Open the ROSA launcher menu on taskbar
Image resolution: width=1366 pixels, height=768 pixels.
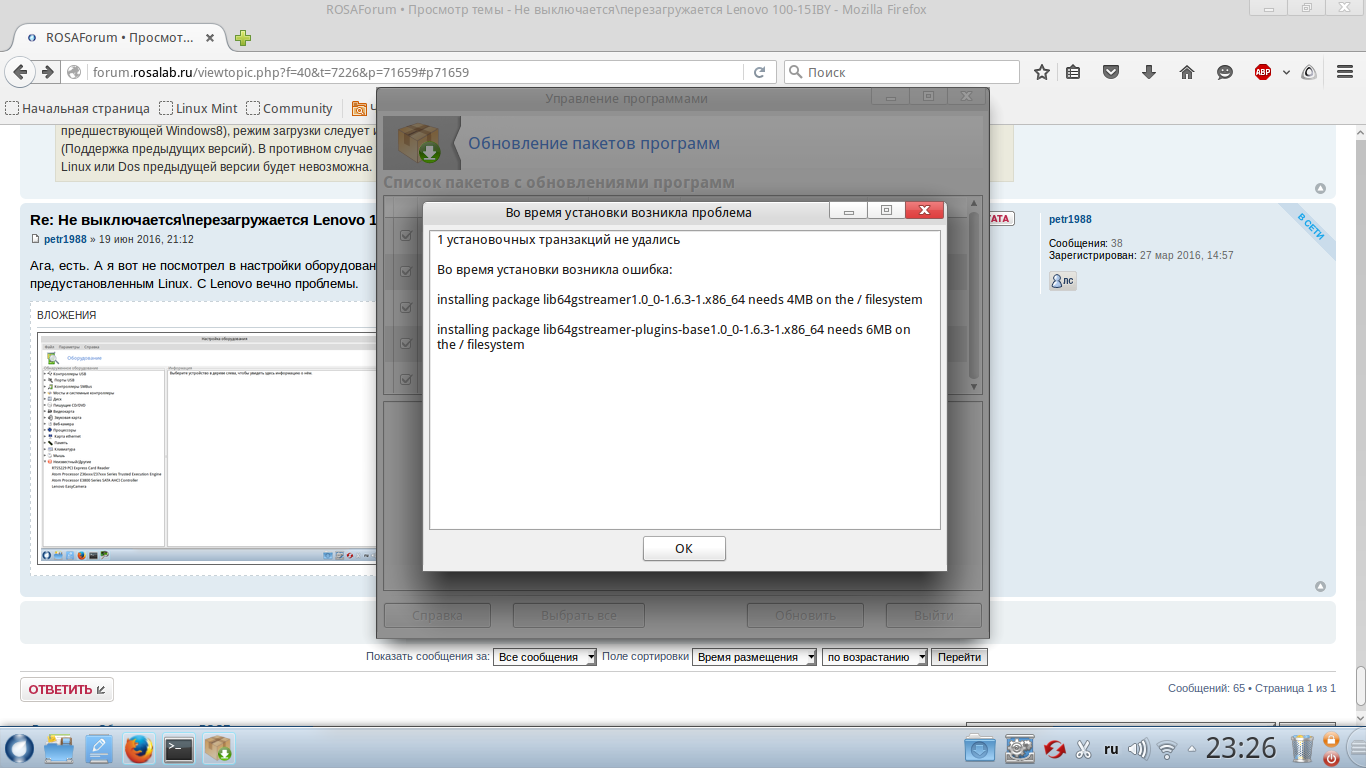pos(20,748)
